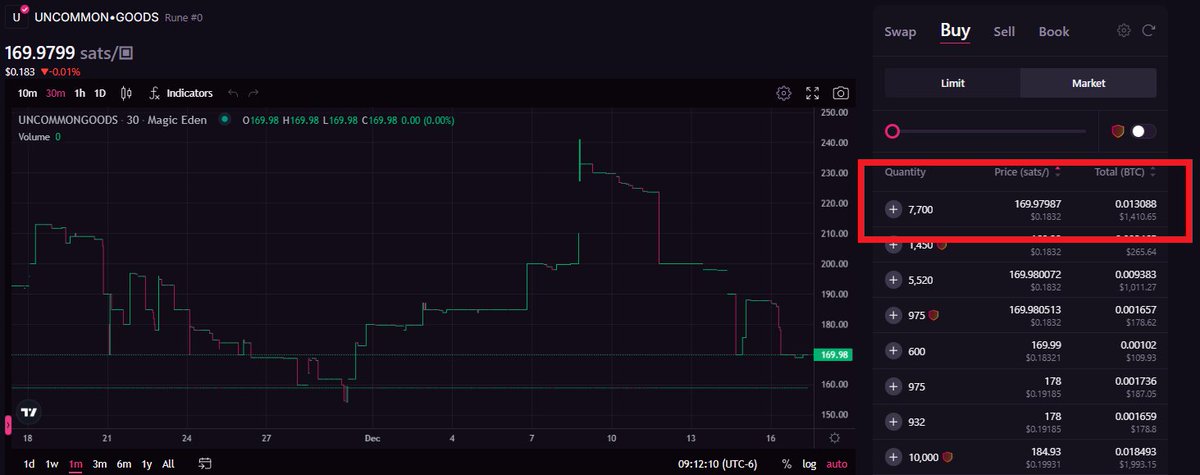Click the 169.99 price value
Viewport: 1200px width, 475px height.
click(1045, 345)
